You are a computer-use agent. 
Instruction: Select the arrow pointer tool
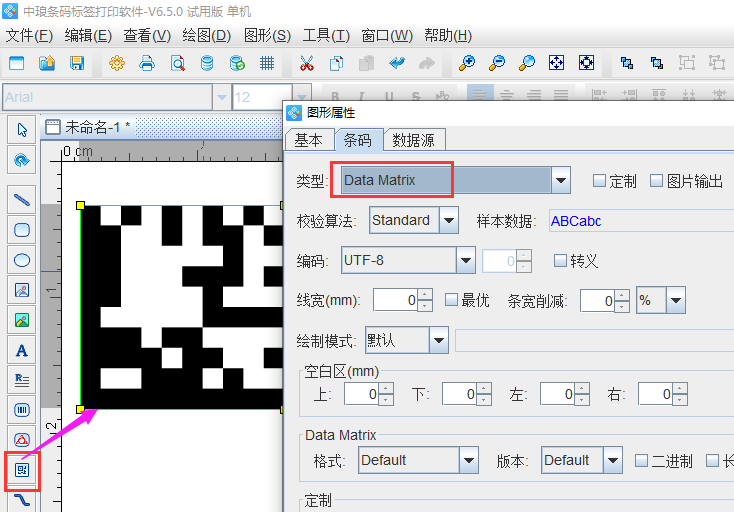point(22,130)
